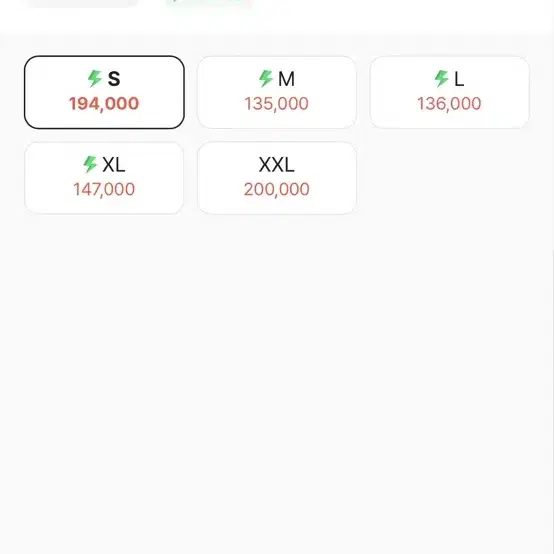554x554 pixels.
Task: Tap the bold S size letter
Action: [114, 79]
